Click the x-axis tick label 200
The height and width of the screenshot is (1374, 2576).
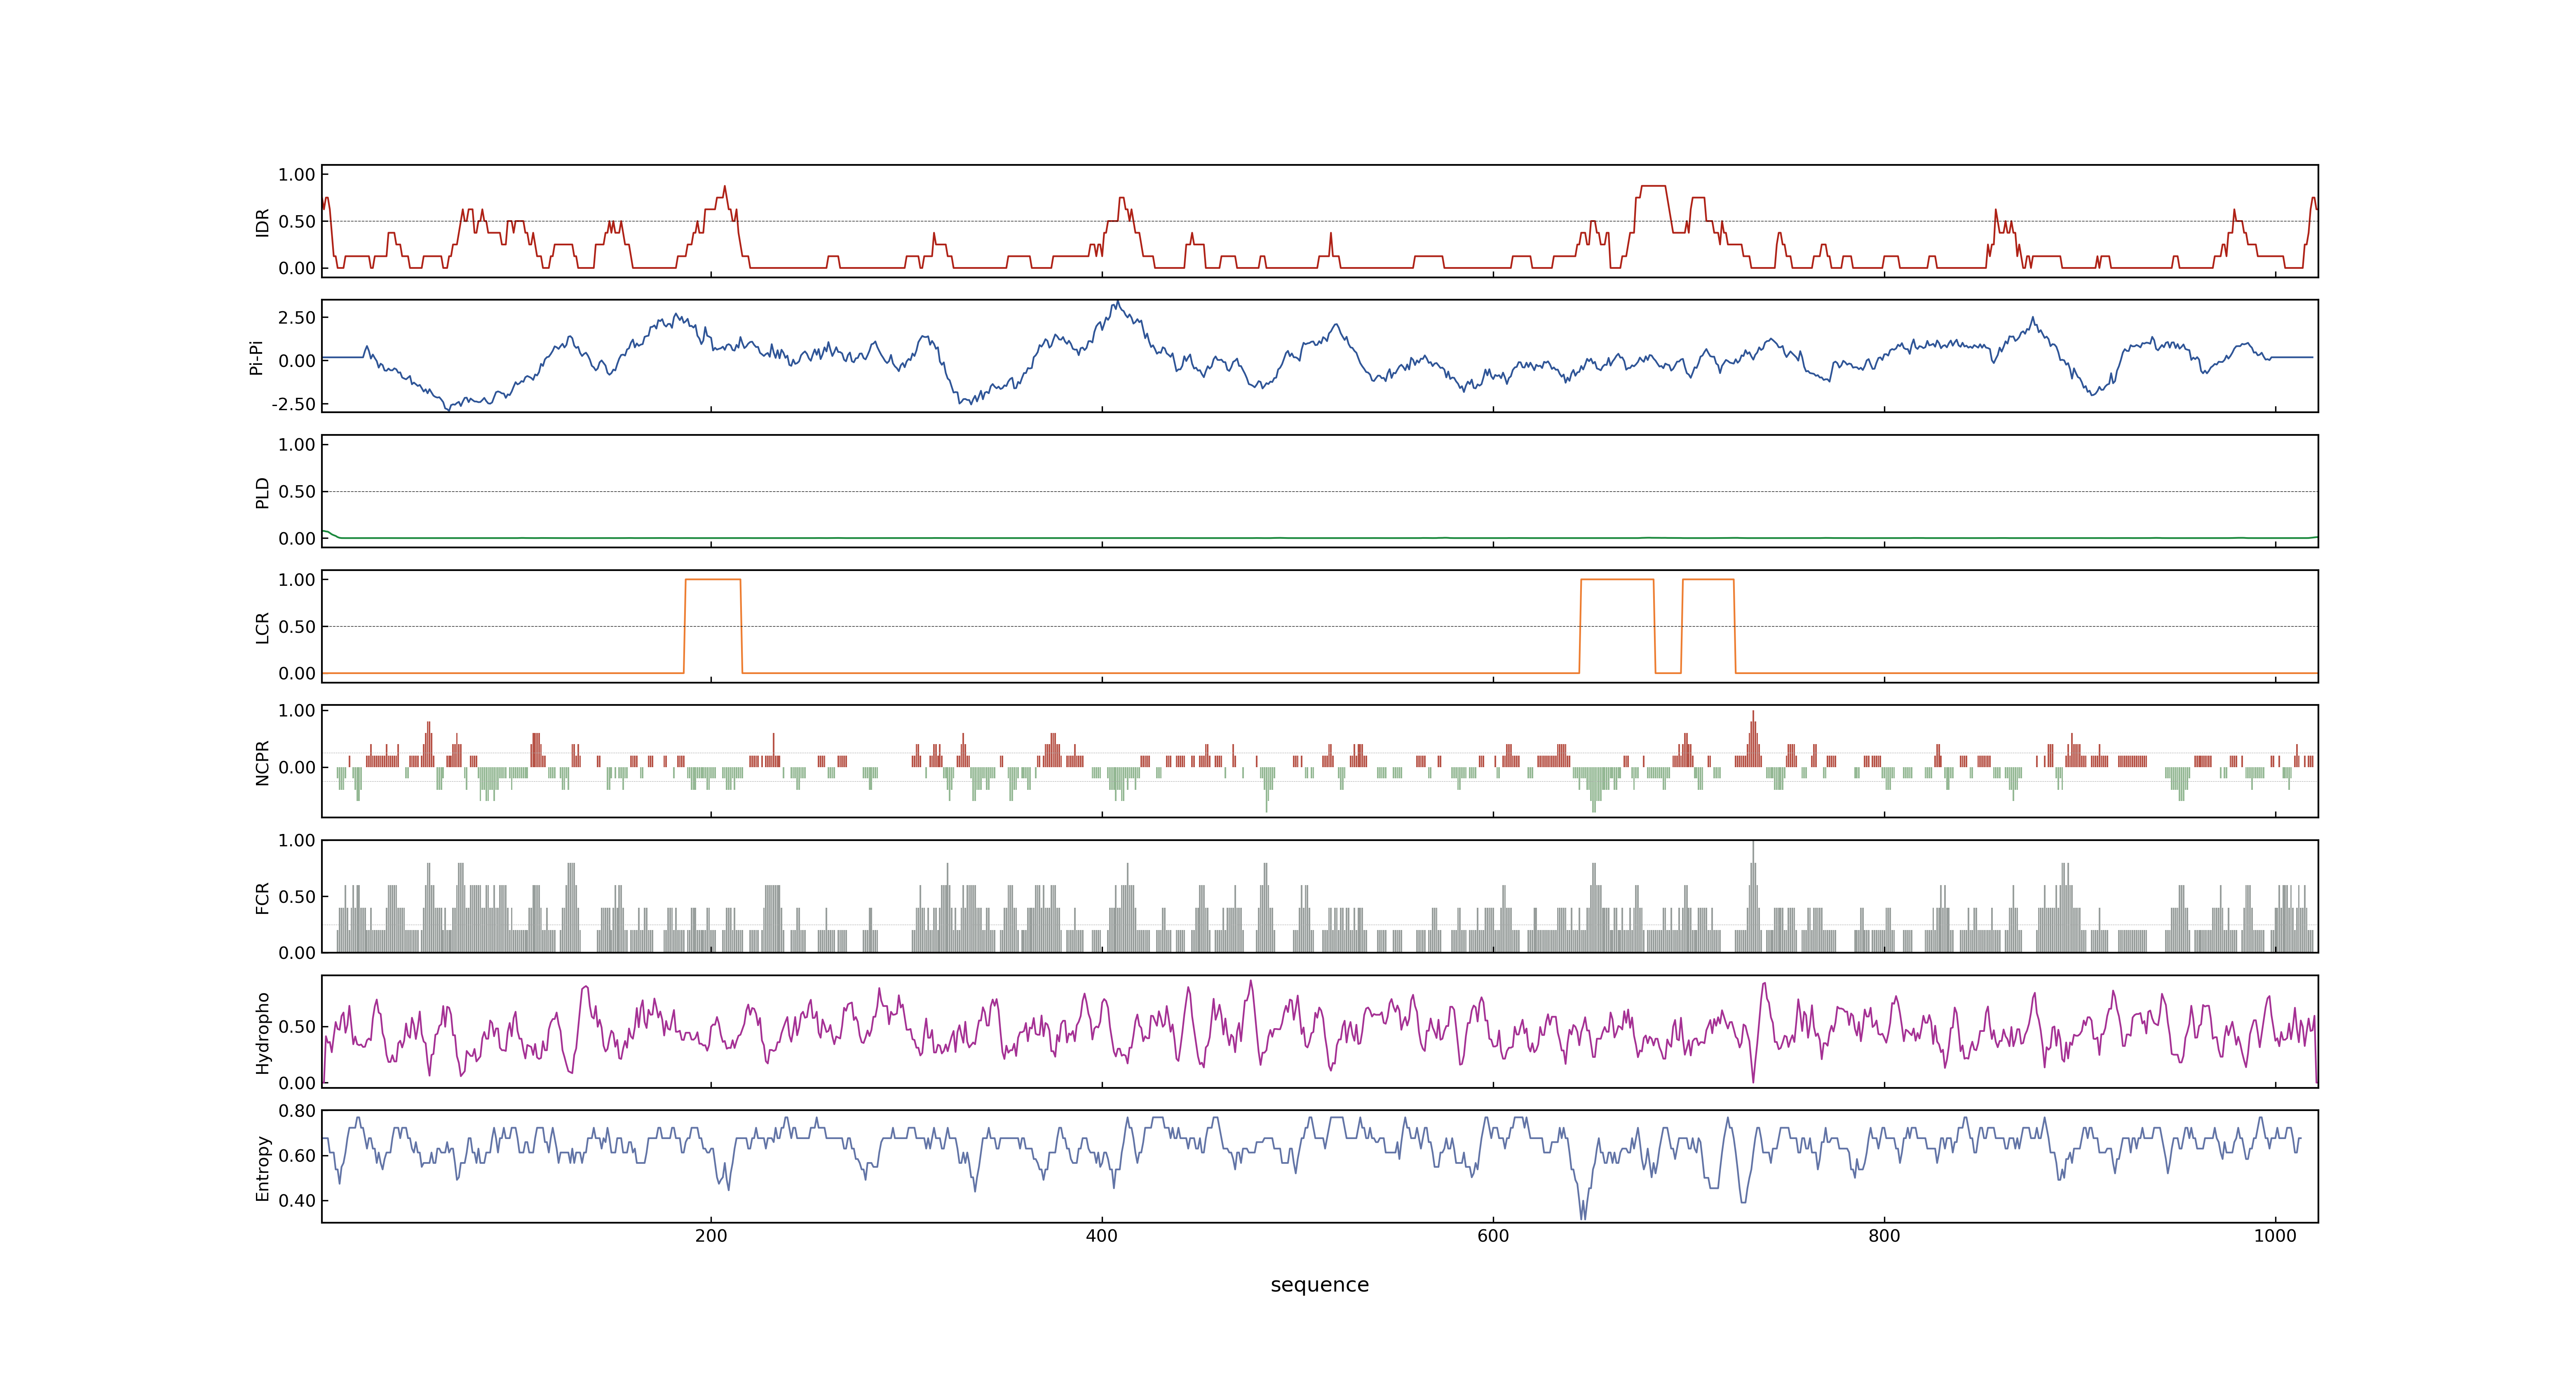711,1236
